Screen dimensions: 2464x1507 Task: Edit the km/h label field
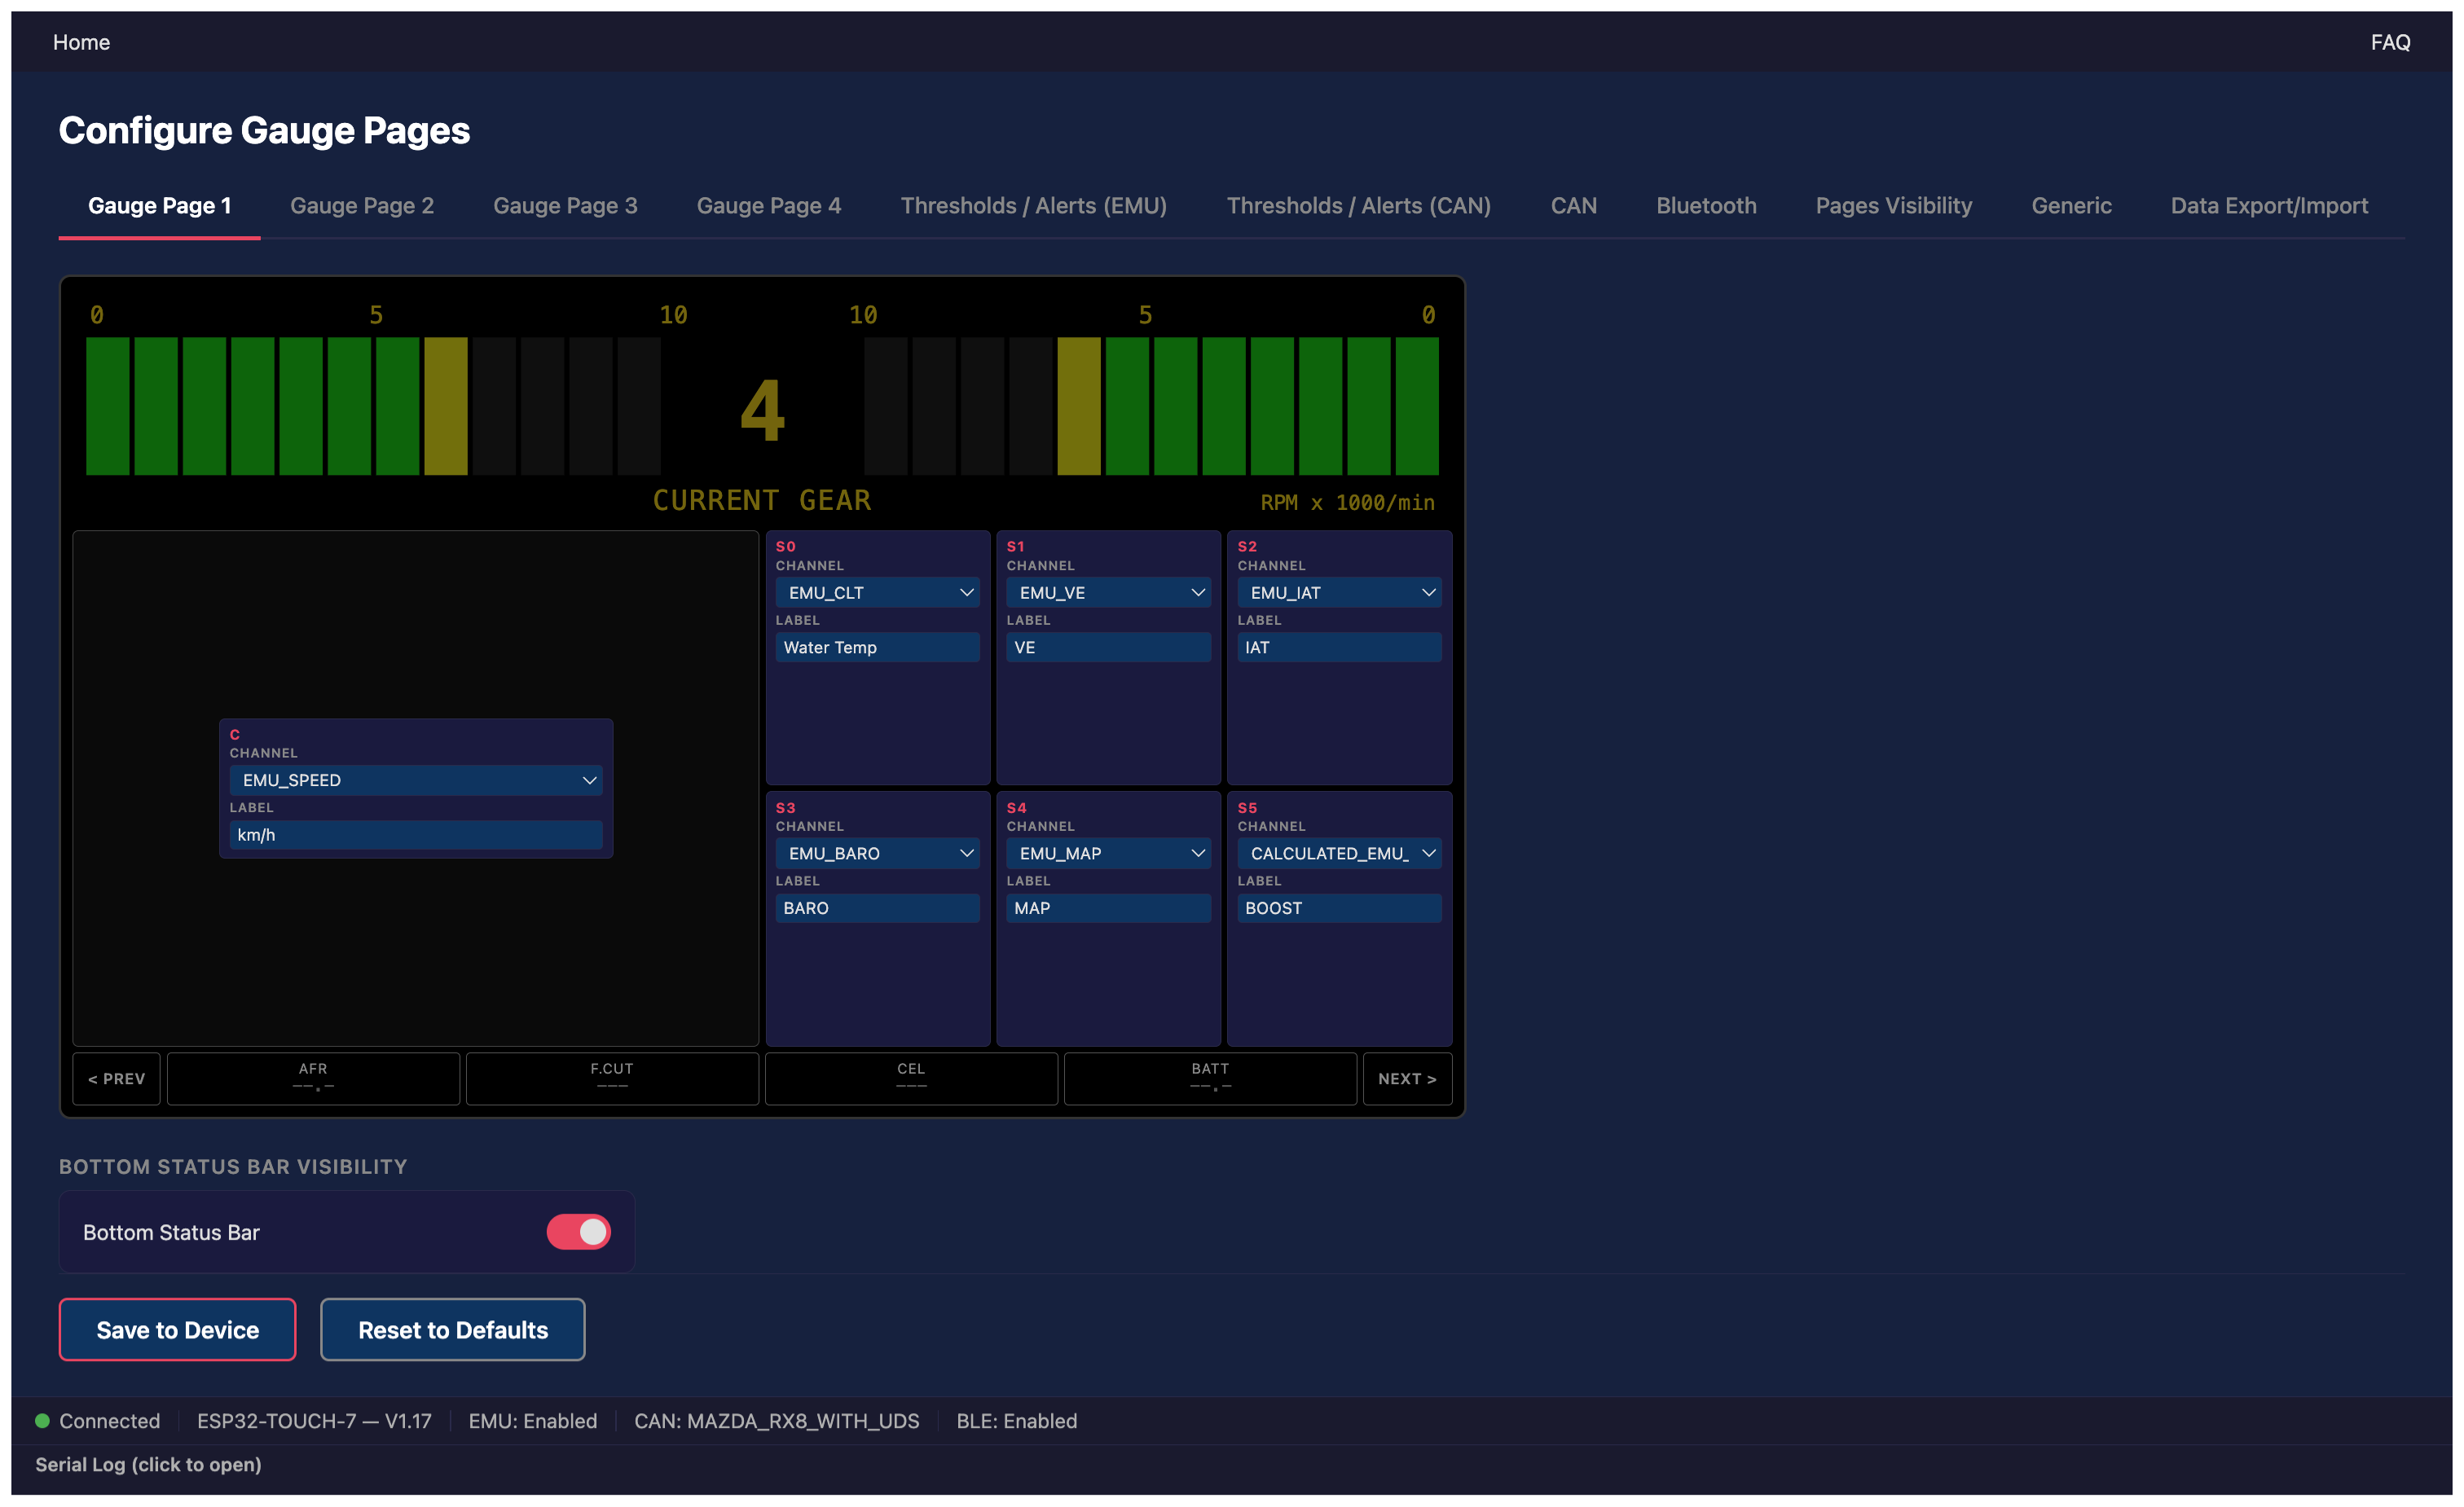(416, 834)
